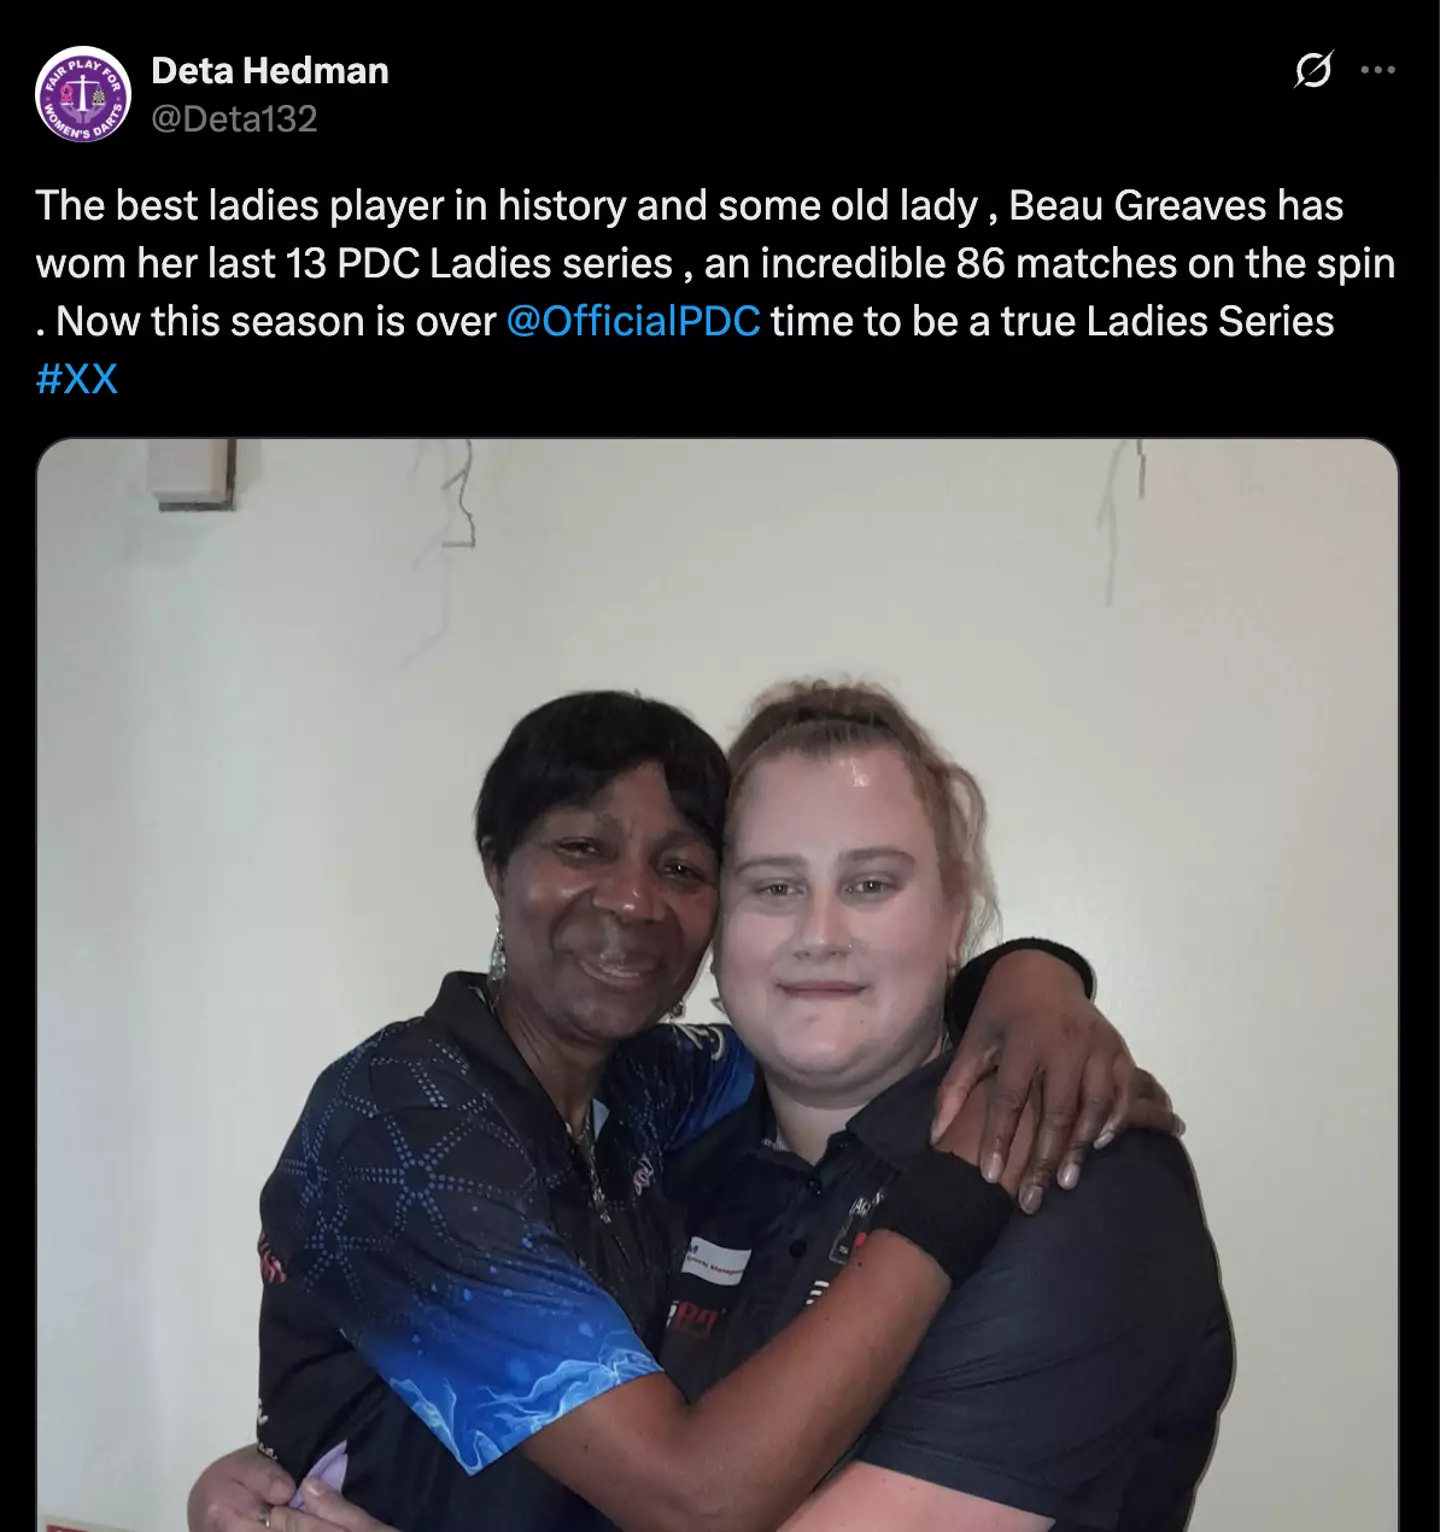The height and width of the screenshot is (1532, 1440).
Task: Open post details via "time to be a true Ladies Series"
Action: (1052, 321)
